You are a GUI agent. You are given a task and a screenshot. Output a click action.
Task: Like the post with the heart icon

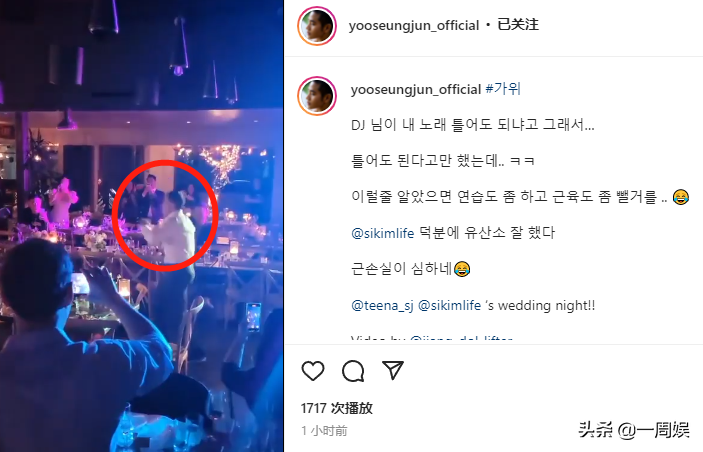pos(313,371)
